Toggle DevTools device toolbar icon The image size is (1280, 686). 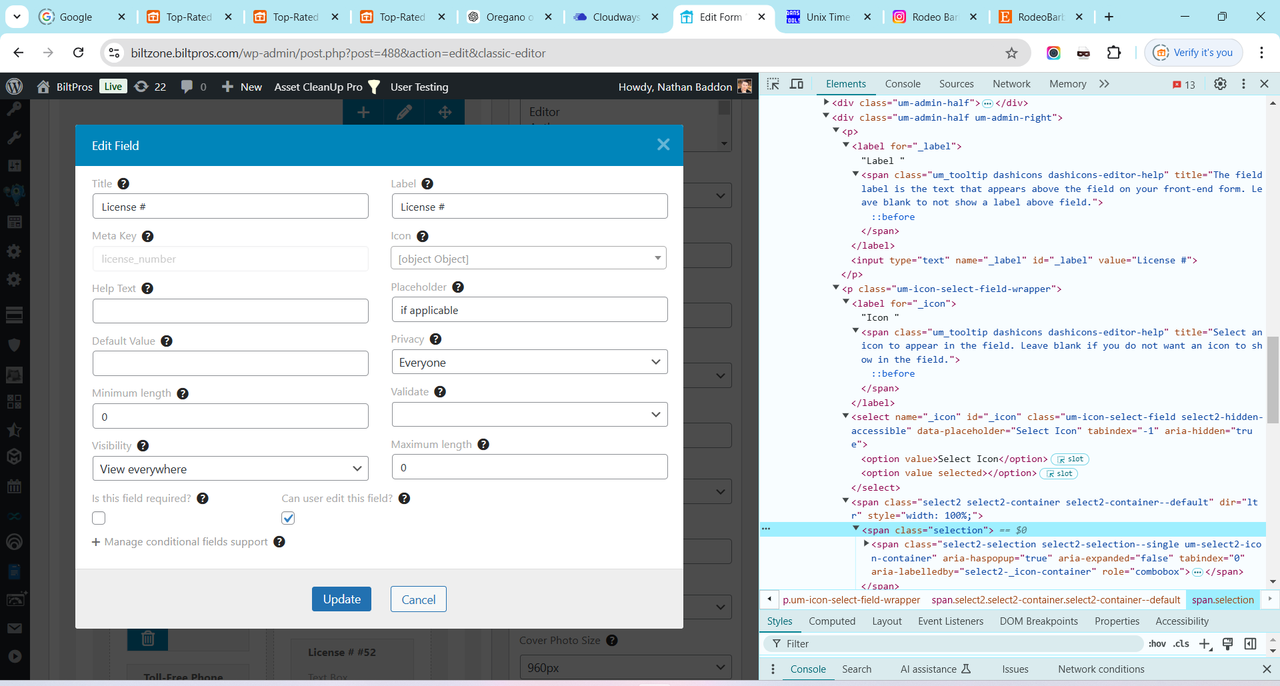(x=797, y=84)
